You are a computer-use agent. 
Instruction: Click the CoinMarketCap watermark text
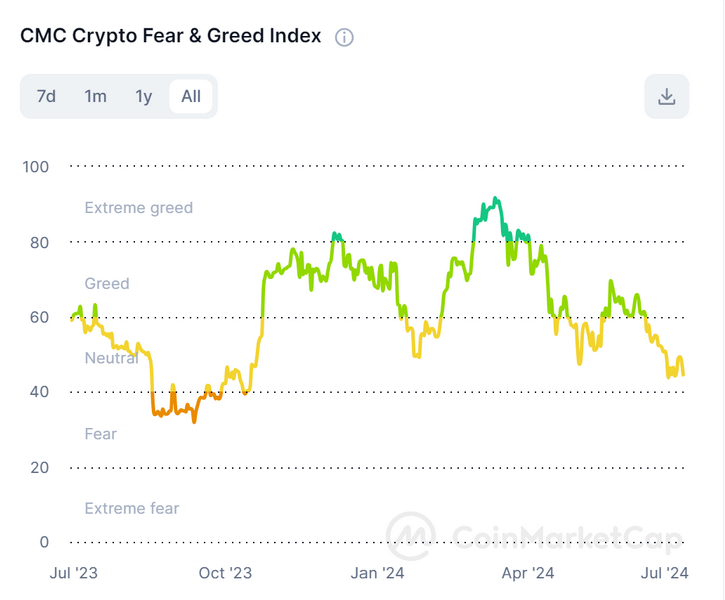point(566,538)
